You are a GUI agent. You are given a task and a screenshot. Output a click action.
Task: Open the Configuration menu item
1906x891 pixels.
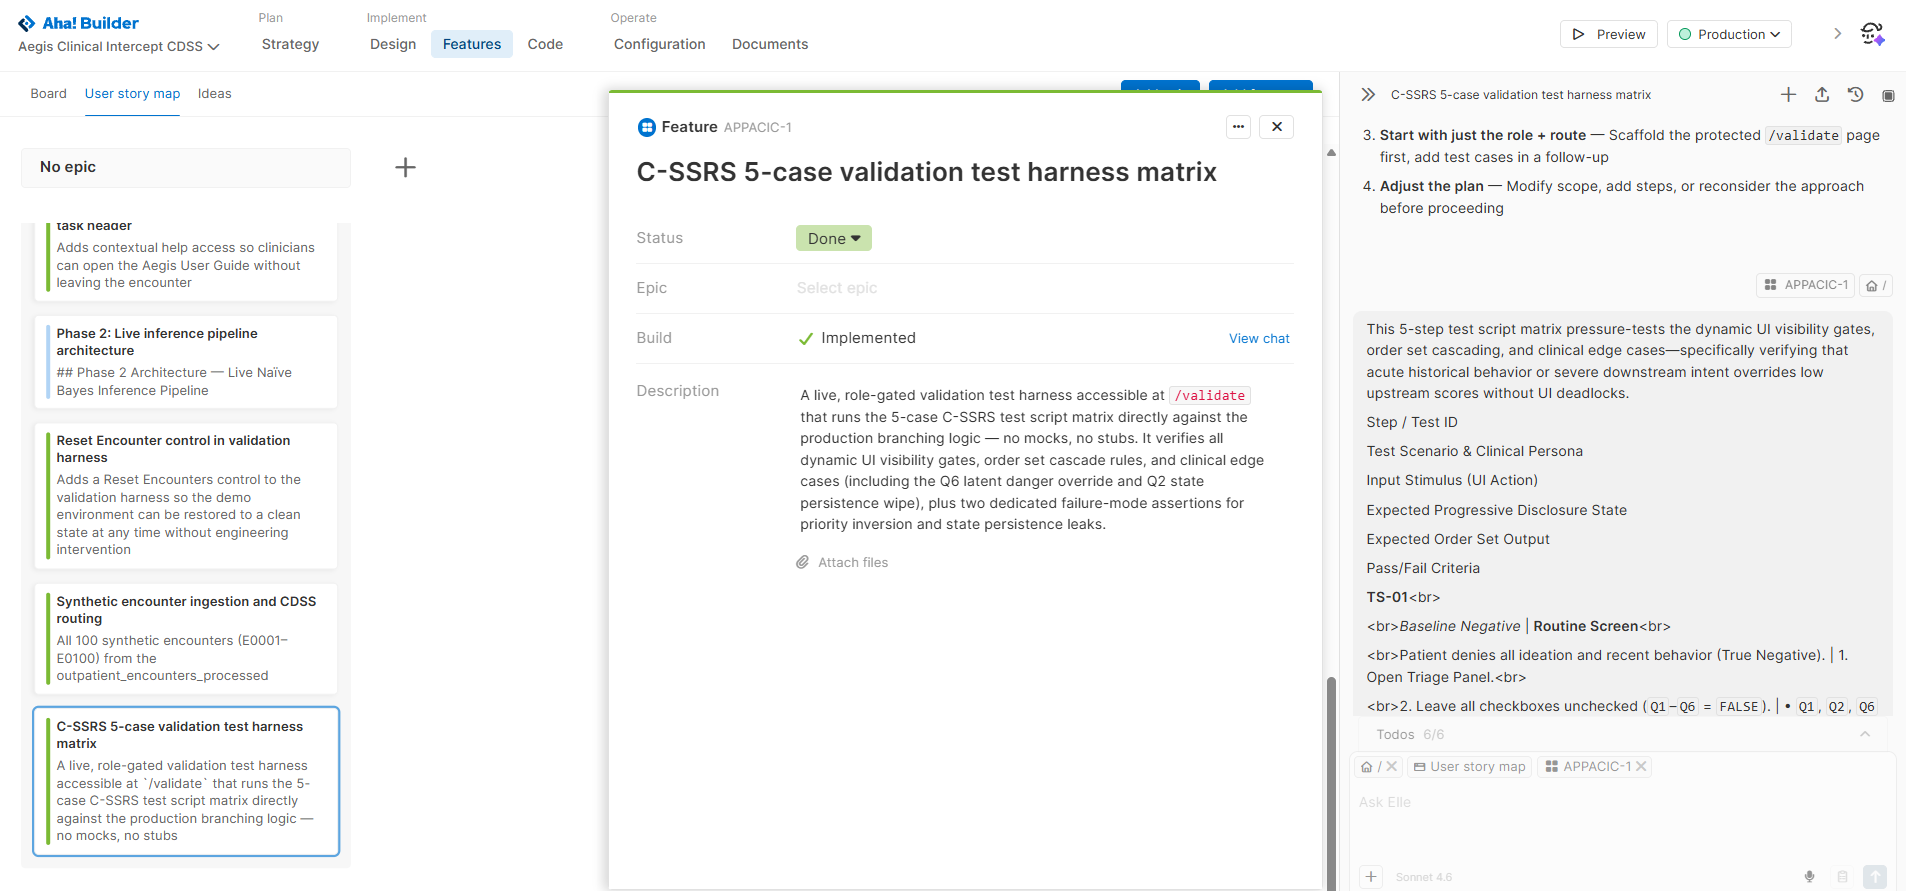point(660,44)
